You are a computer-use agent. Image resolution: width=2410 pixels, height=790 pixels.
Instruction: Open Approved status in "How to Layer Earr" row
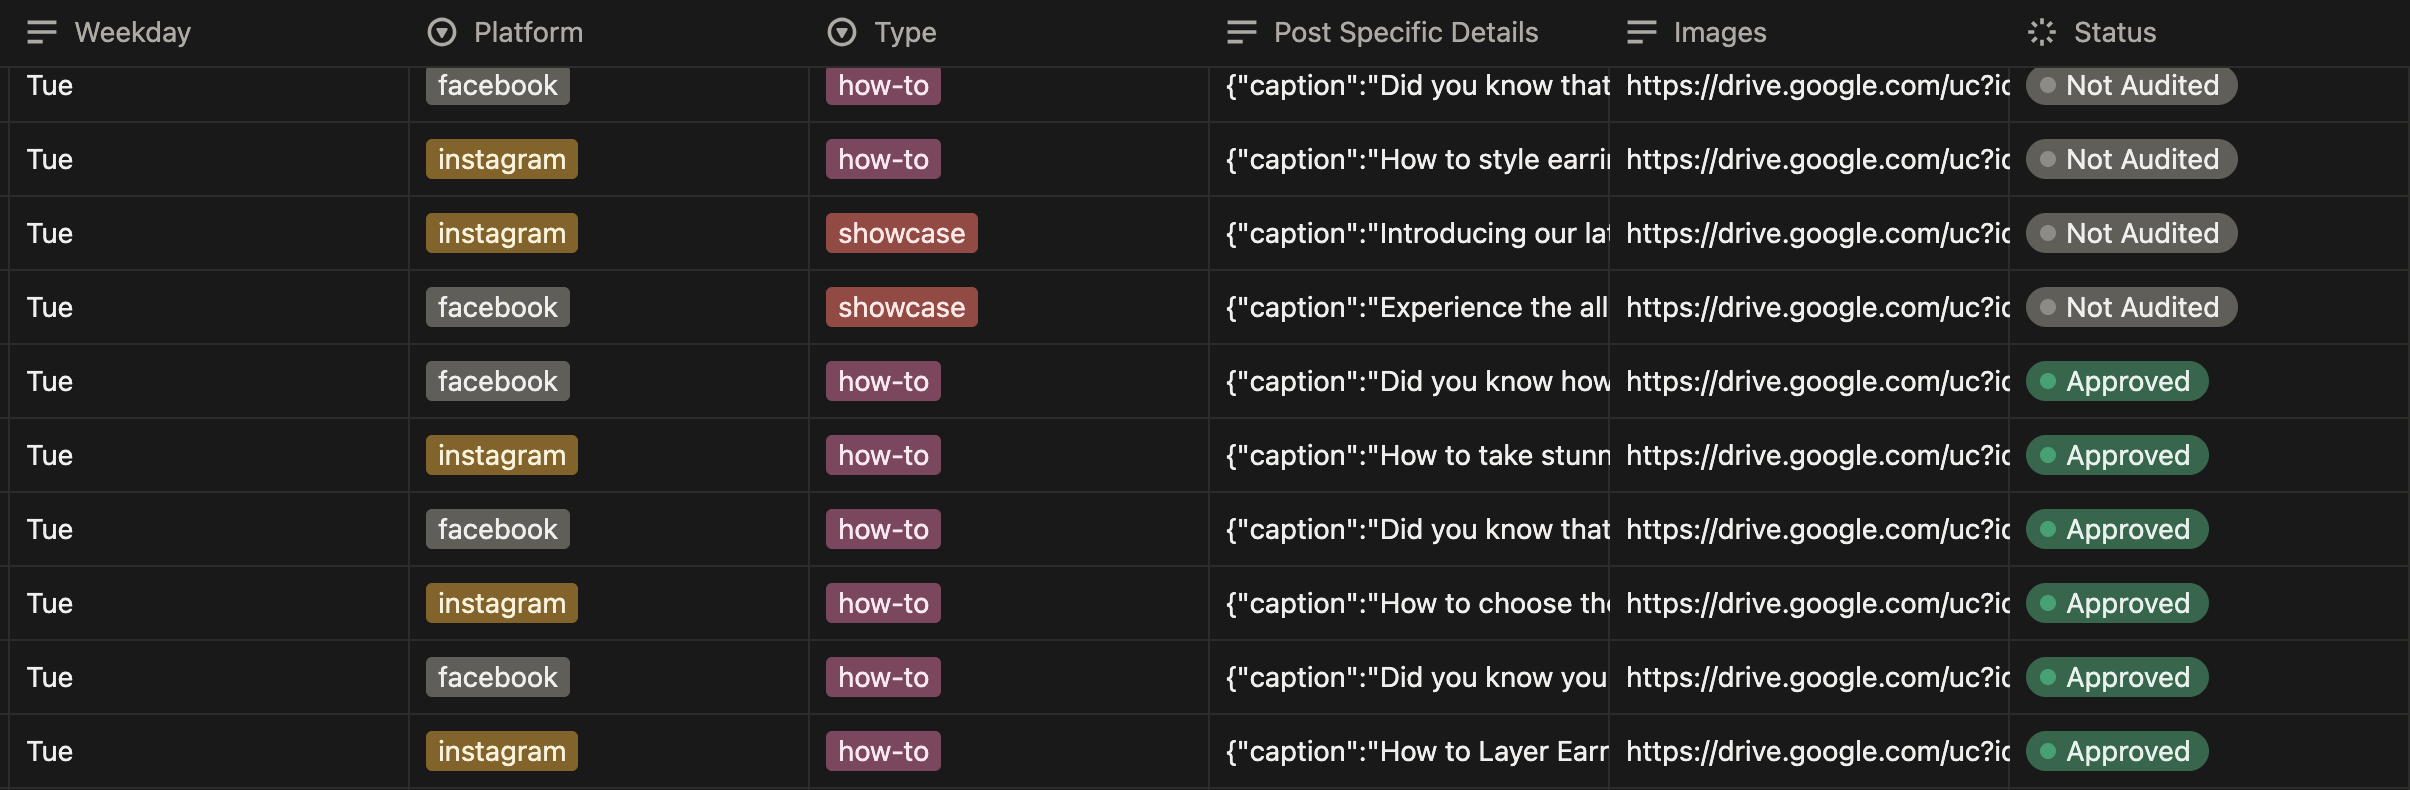pos(2117,751)
